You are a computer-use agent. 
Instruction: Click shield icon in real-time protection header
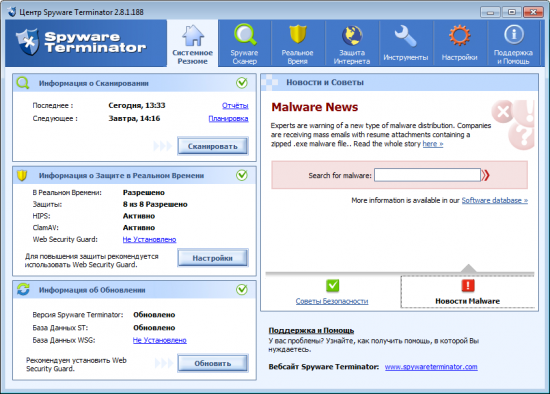click(22, 175)
